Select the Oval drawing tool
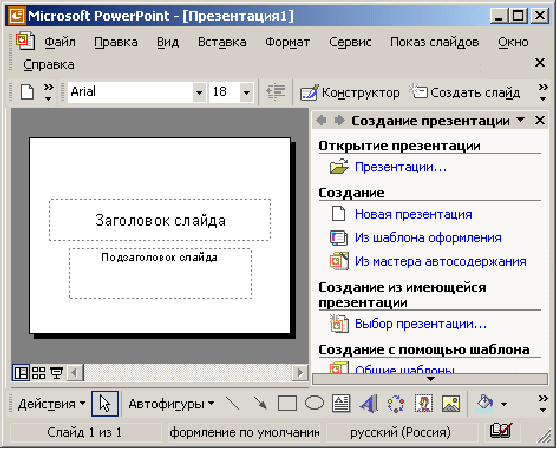This screenshot has width=557, height=449. [x=314, y=404]
